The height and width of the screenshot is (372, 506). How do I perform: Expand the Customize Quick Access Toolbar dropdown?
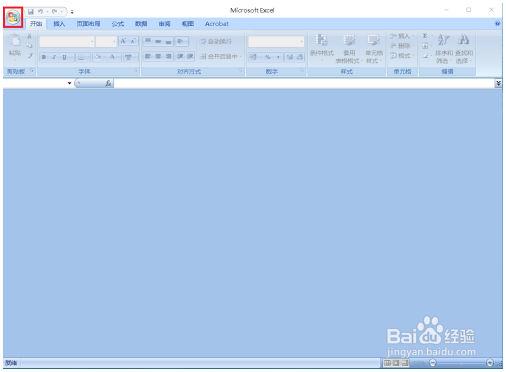coord(72,12)
